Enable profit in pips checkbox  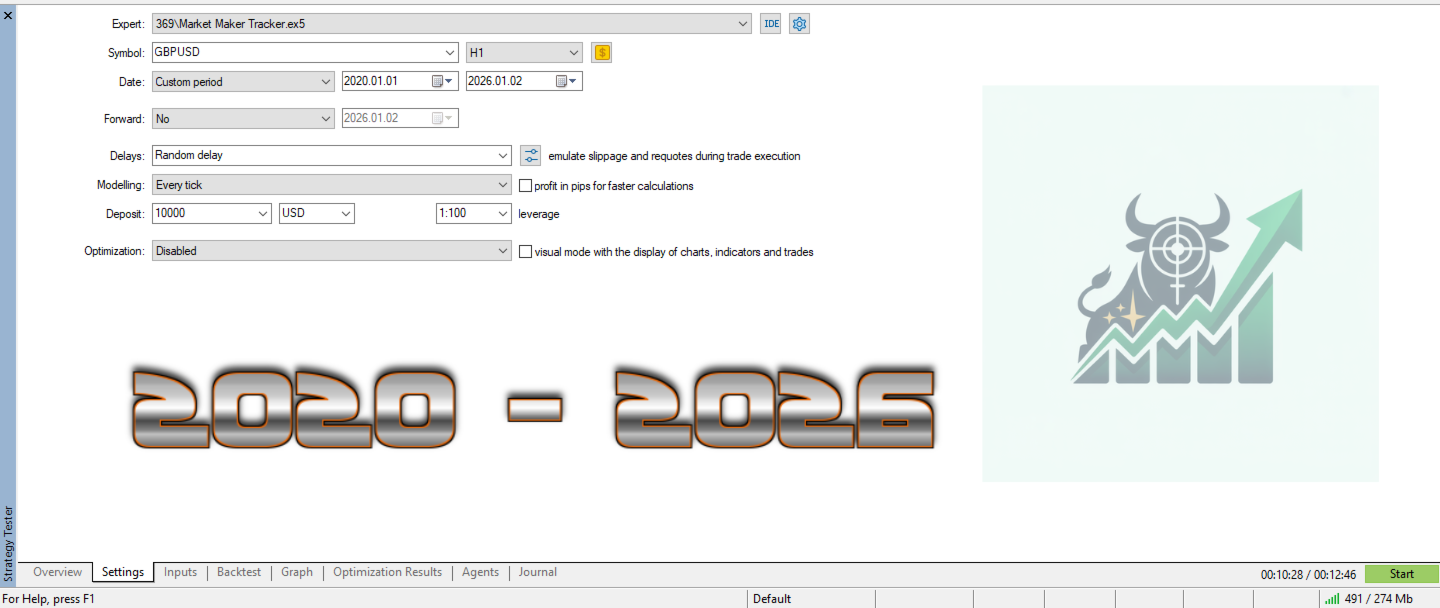tap(526, 185)
